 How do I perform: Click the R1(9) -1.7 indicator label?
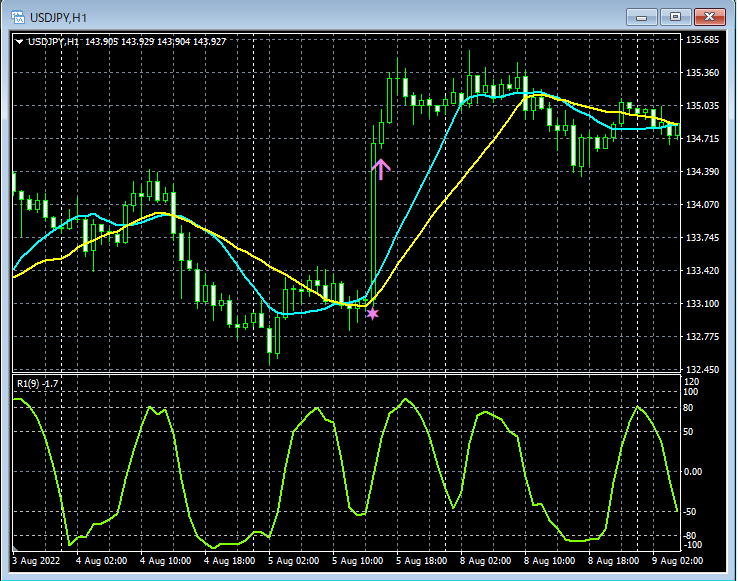click(38, 384)
